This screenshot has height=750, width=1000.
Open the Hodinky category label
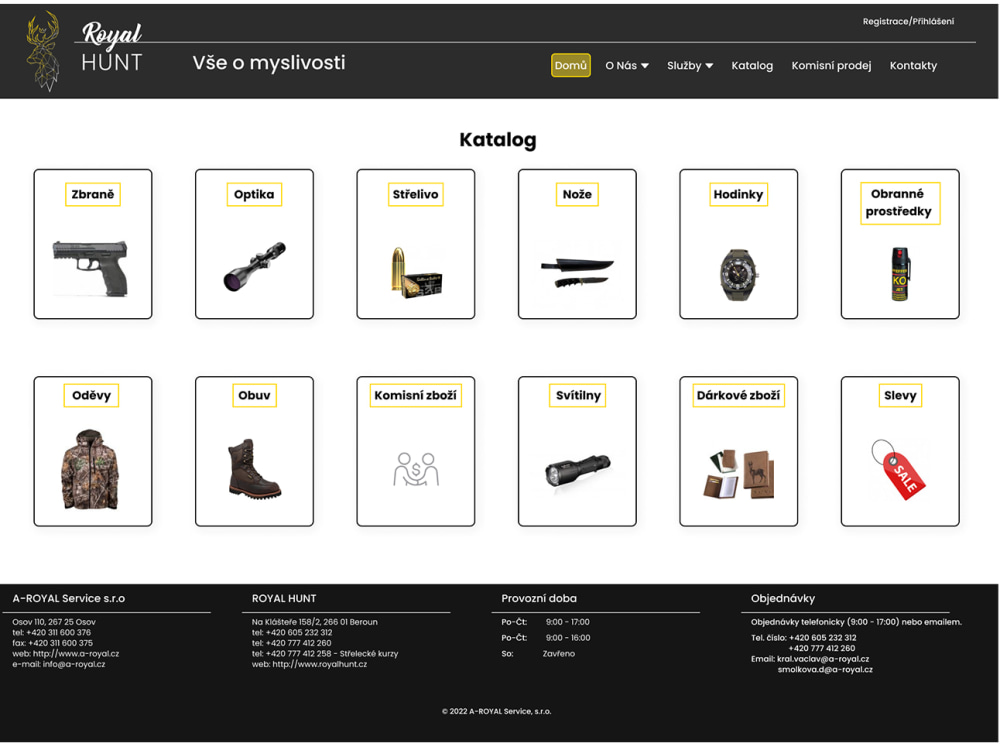(x=739, y=195)
